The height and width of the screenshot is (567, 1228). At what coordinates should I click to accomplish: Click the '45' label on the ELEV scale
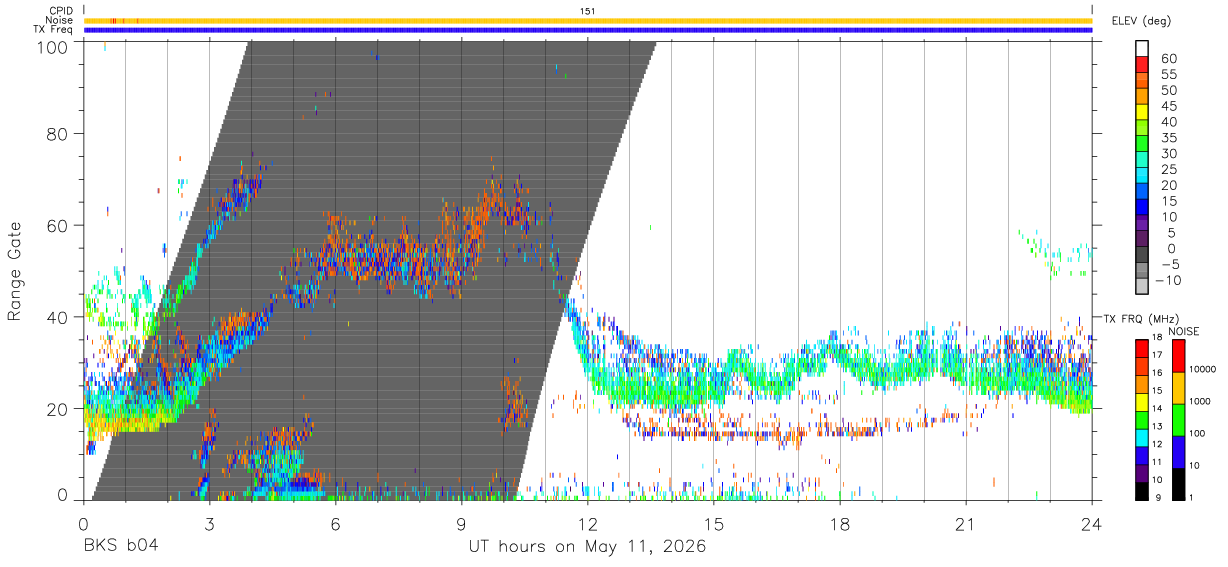pos(1168,106)
